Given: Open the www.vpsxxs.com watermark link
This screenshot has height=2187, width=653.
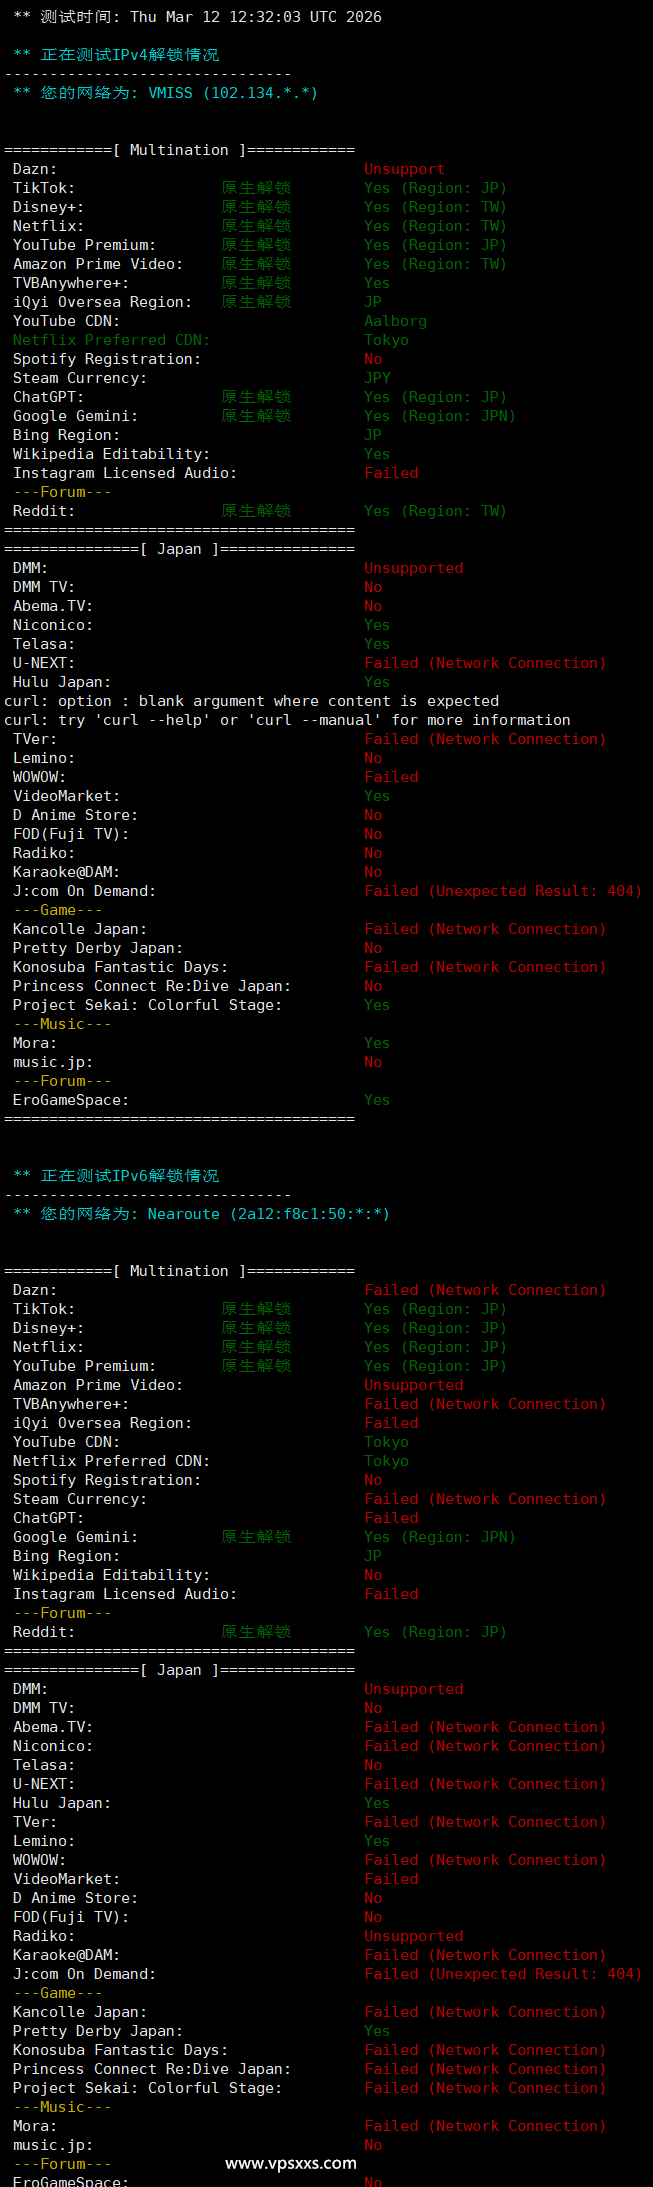Looking at the screenshot, I should point(291,2163).
